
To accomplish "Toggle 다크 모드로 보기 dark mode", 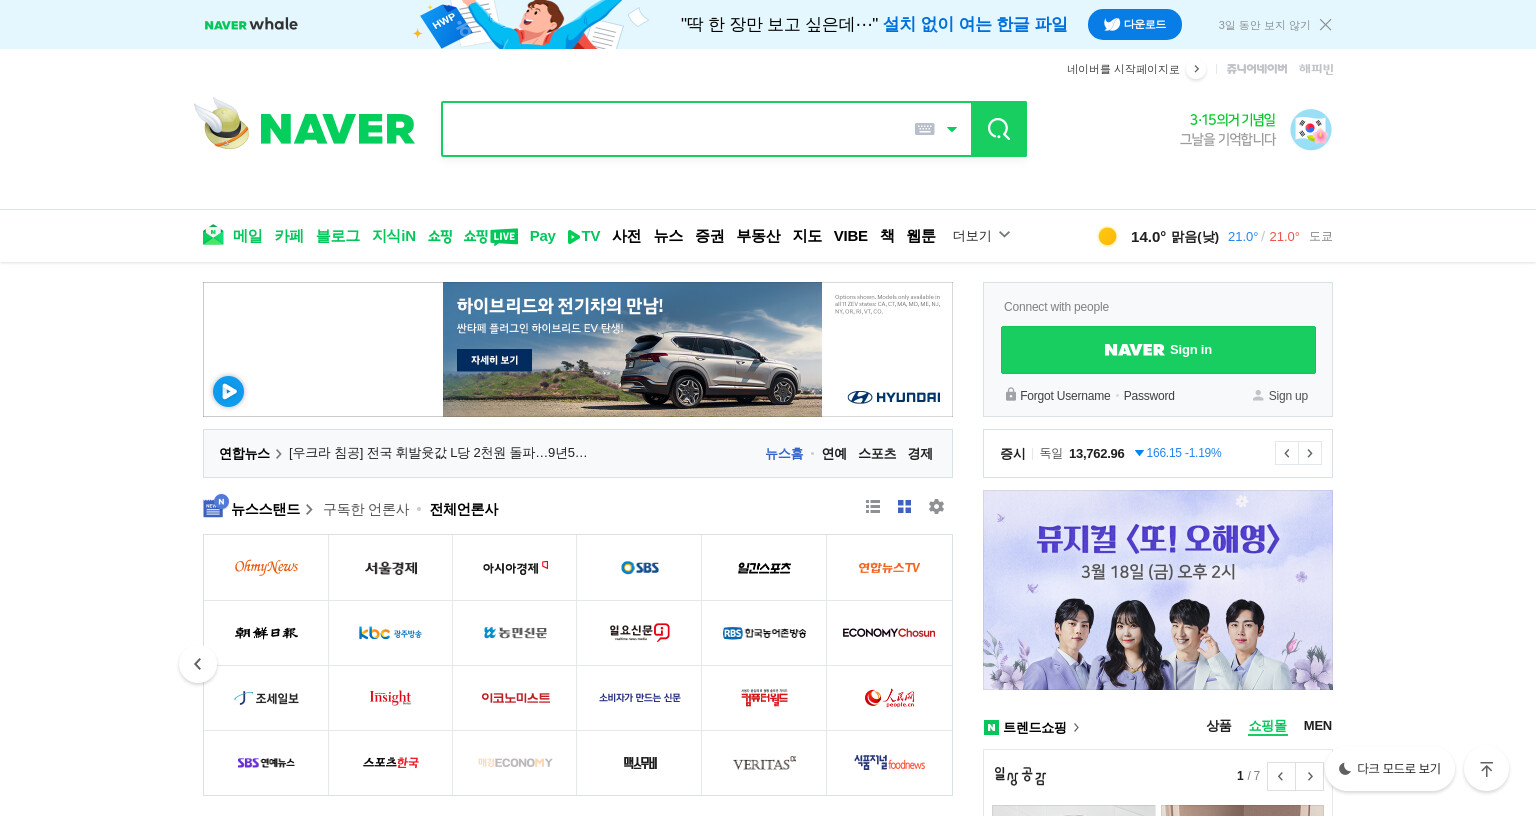I will 1390,768.
